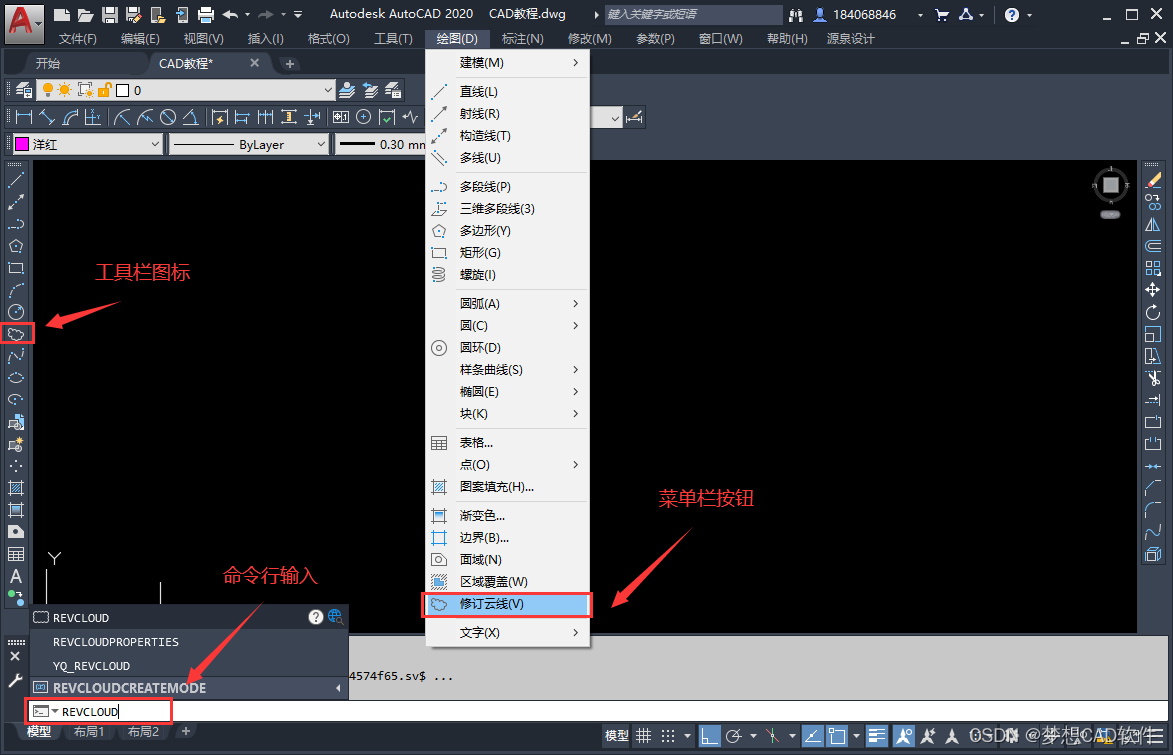This screenshot has width=1173, height=755.
Task: Select the Ellipse tool in left toolbar
Action: (x=16, y=378)
